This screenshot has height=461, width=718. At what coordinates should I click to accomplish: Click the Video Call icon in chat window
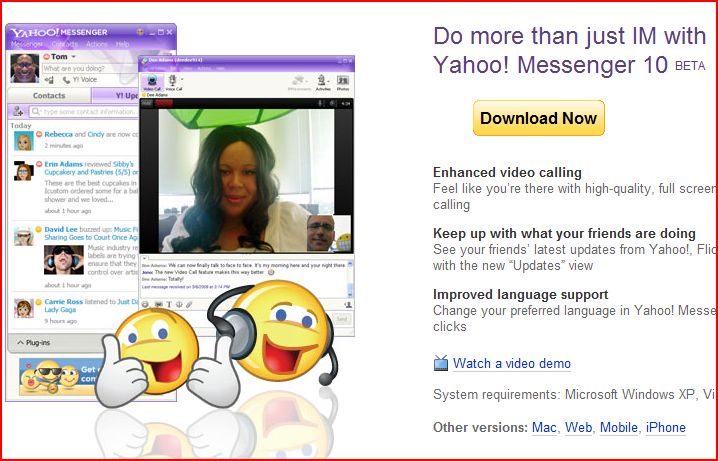(152, 82)
